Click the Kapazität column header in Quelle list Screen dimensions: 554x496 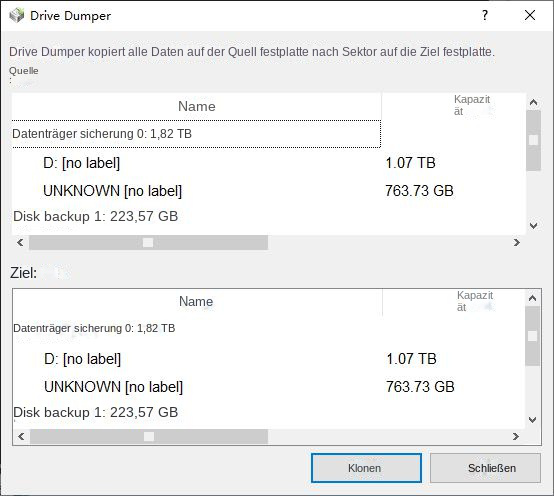454,106
